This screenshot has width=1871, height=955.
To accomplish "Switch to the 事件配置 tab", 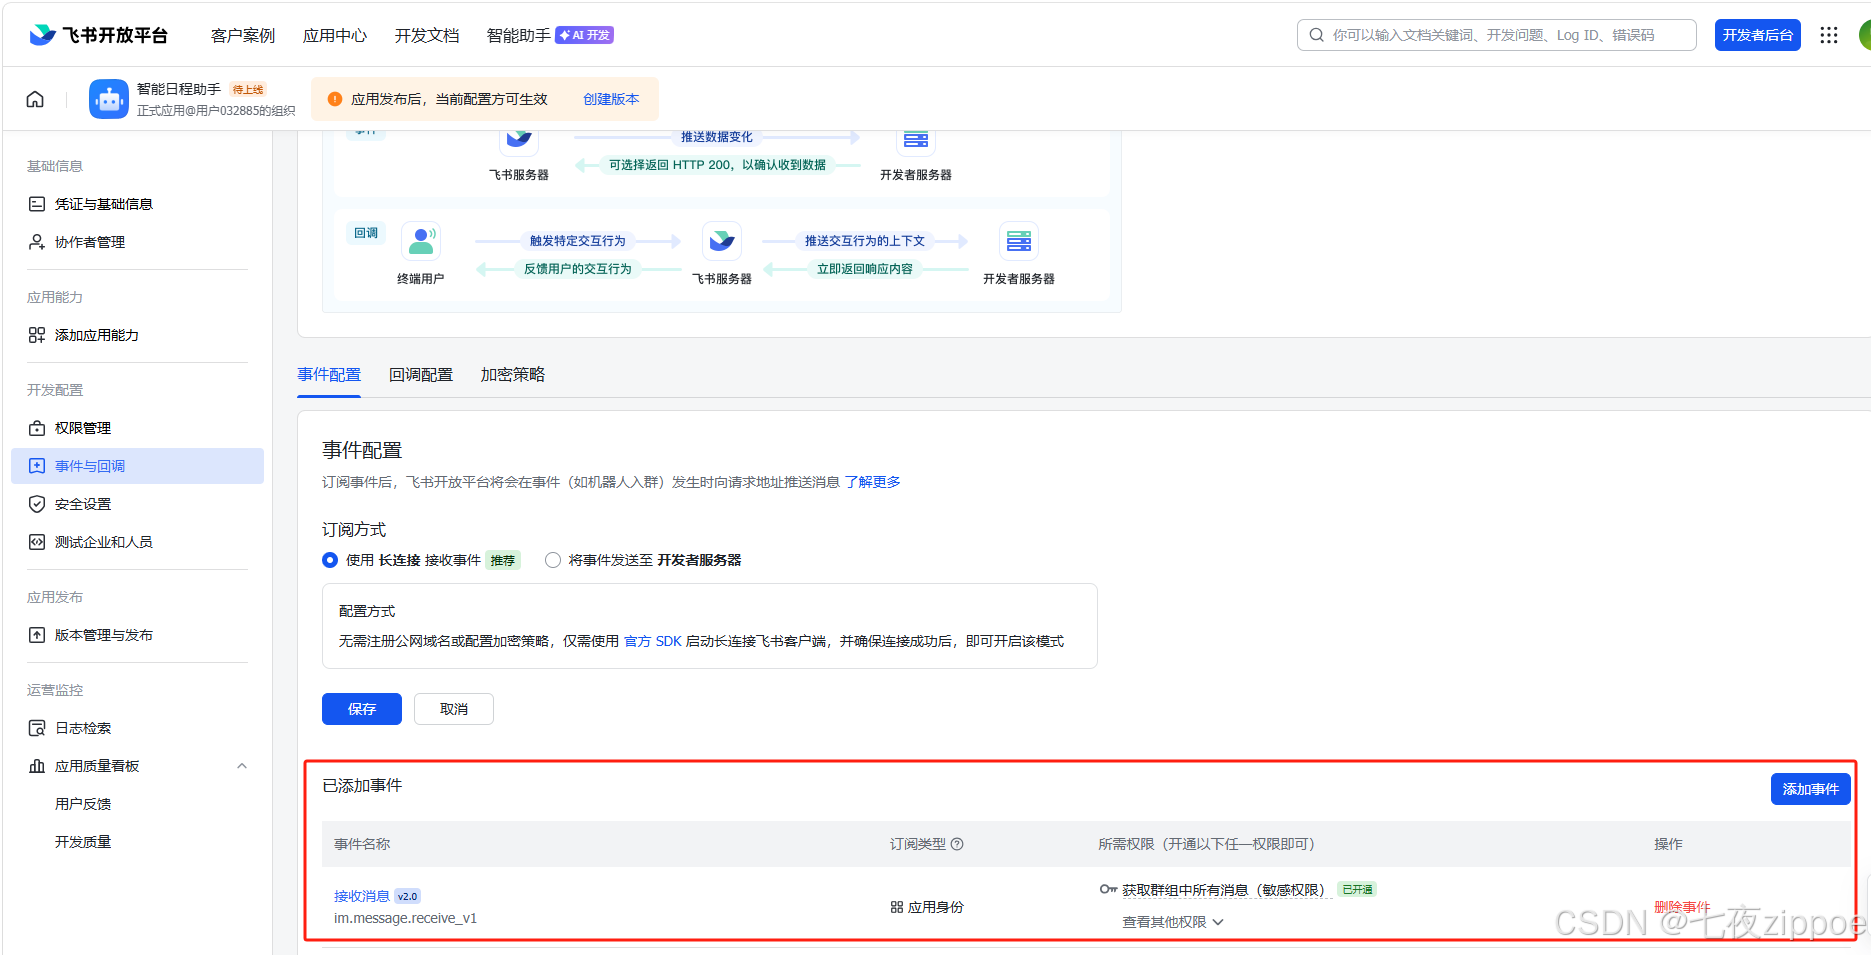I will pos(329,375).
